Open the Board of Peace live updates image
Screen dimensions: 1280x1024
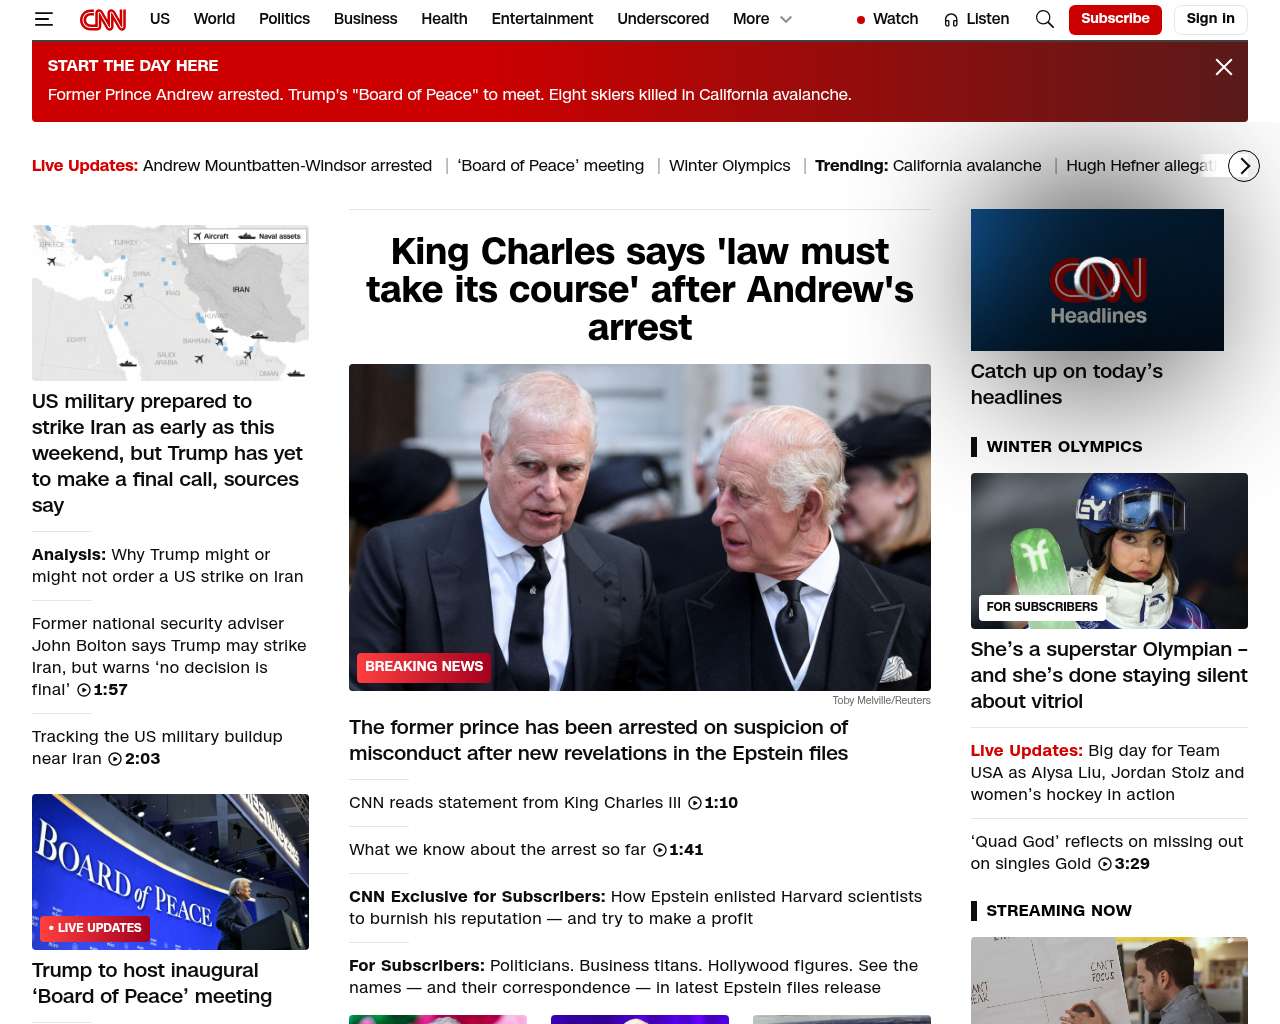click(170, 872)
